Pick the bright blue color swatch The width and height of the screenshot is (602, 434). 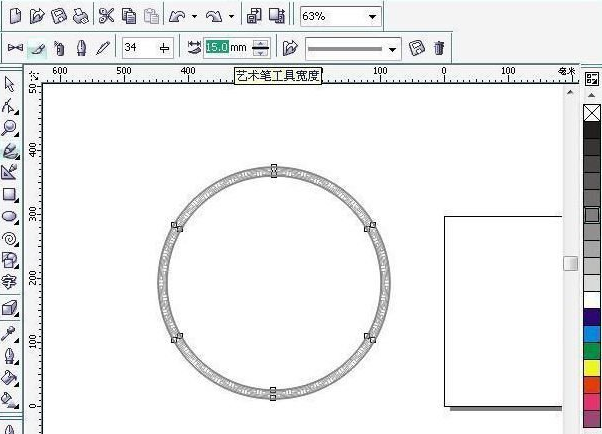pyautogui.click(x=592, y=334)
